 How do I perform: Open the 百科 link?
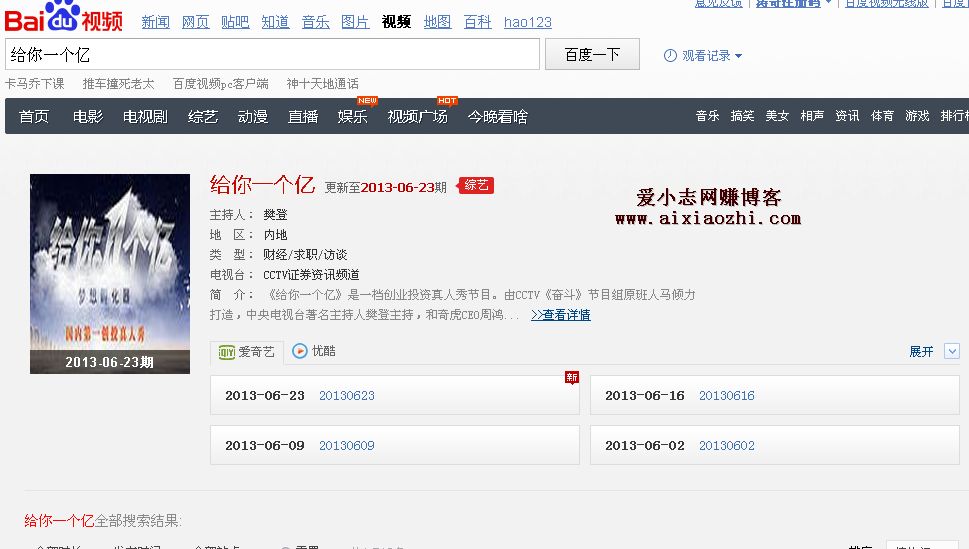pos(478,22)
